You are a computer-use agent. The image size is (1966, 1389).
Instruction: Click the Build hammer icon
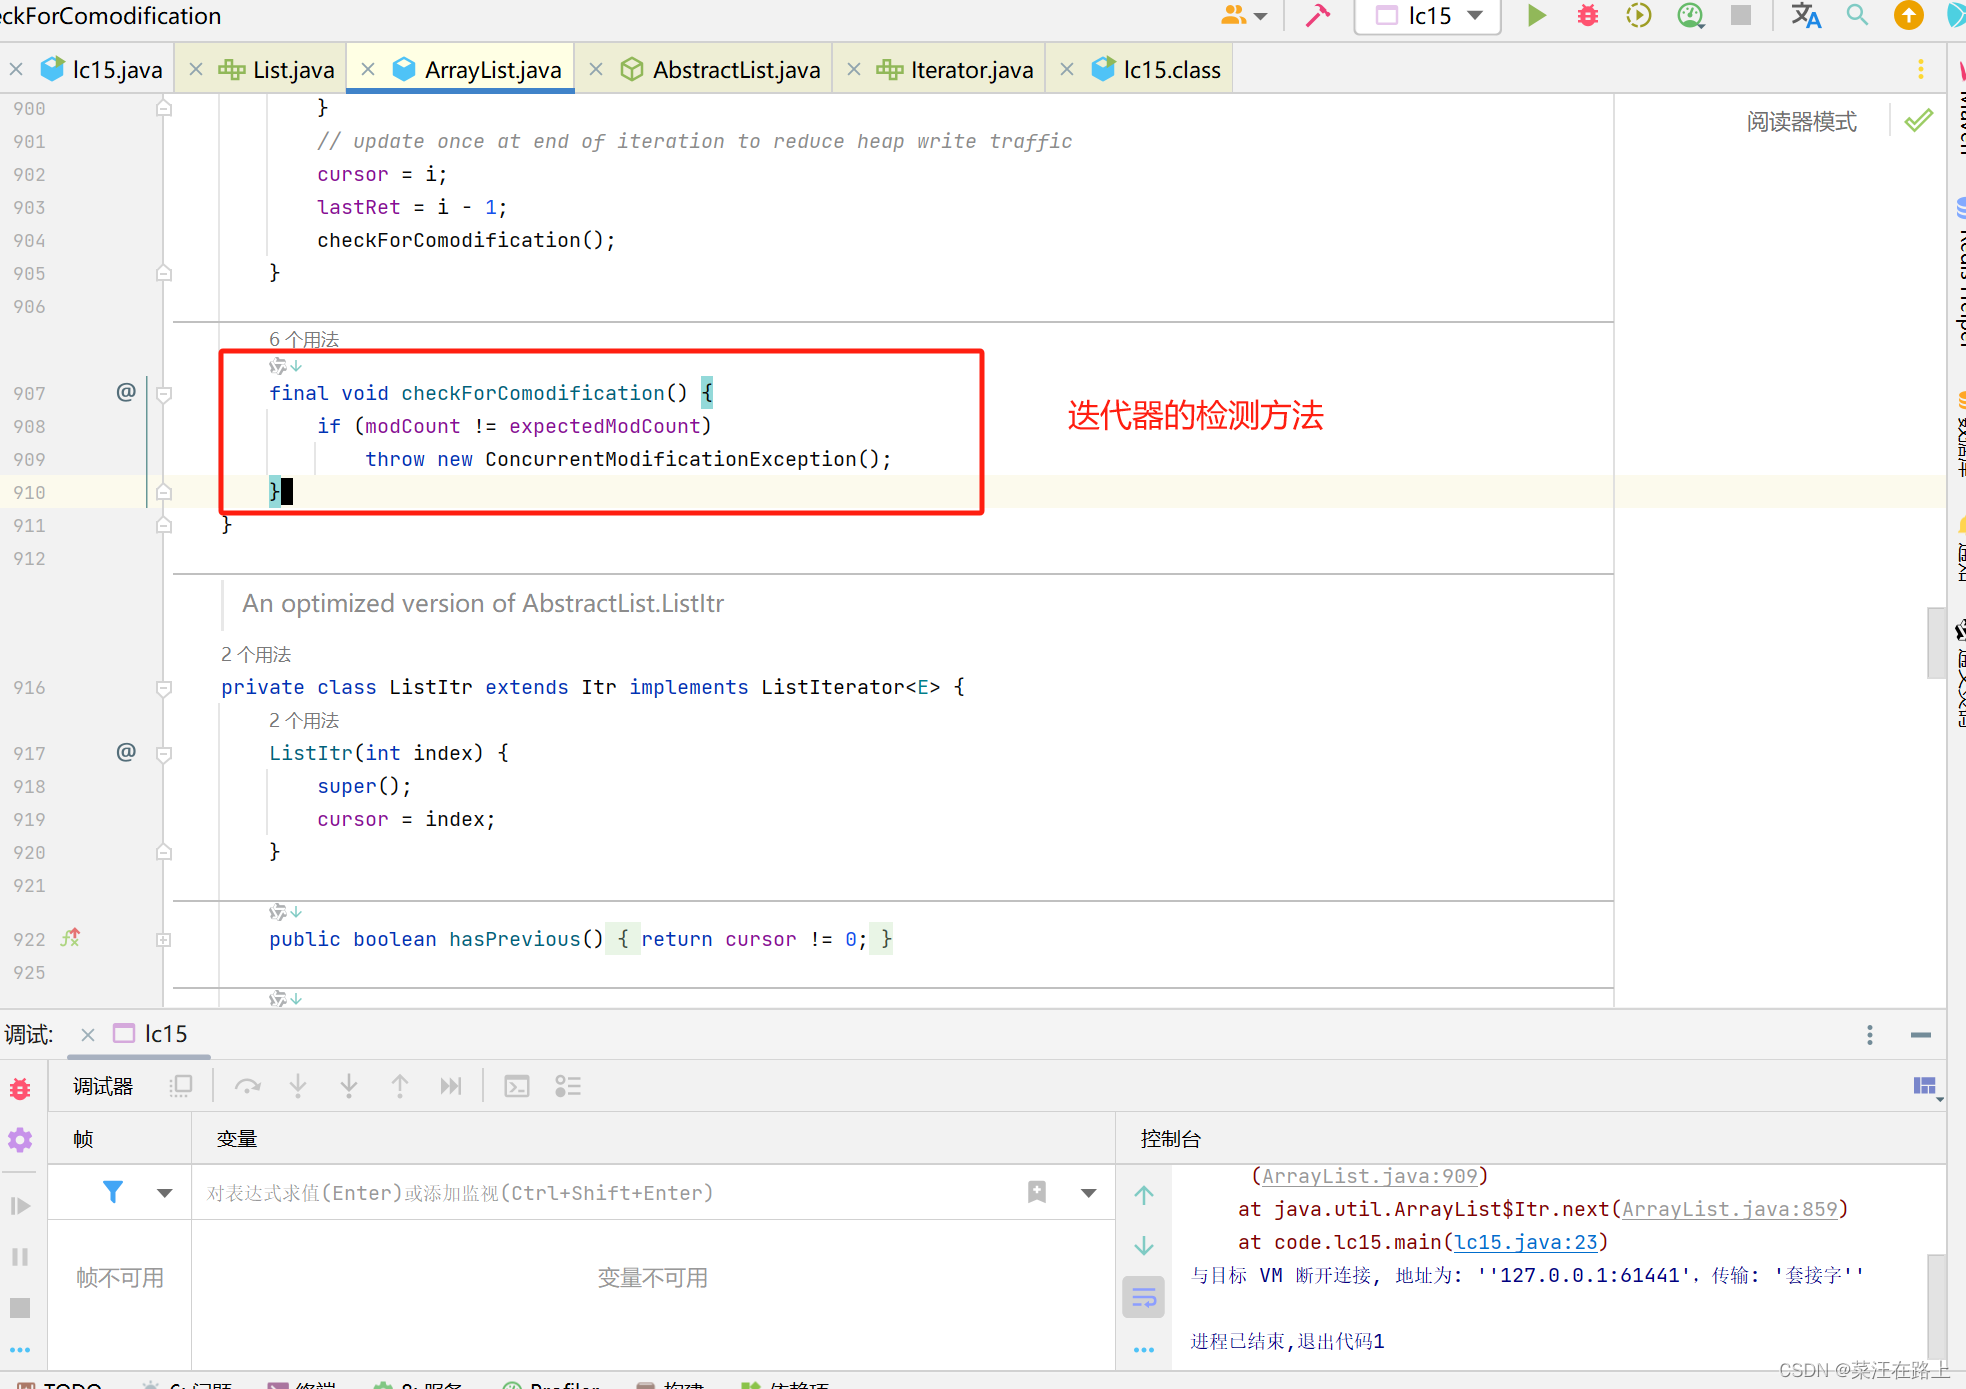pos(1318,16)
